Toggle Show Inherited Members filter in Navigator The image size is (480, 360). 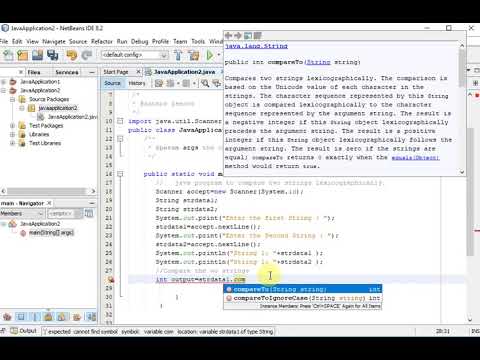[7, 317]
